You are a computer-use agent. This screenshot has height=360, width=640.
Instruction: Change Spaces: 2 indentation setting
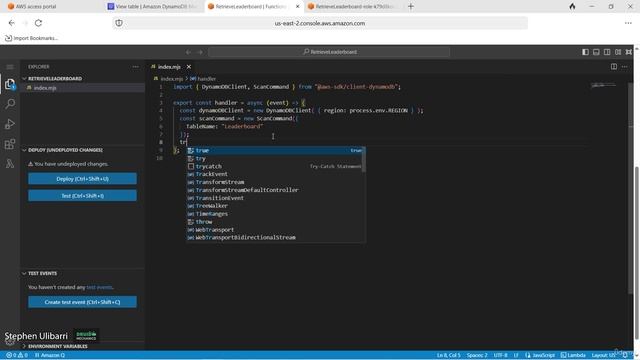click(477, 355)
